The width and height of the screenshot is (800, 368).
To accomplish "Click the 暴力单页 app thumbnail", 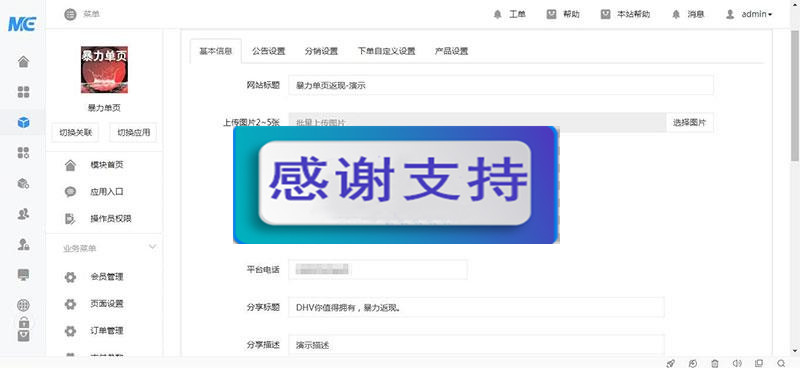I will [104, 69].
